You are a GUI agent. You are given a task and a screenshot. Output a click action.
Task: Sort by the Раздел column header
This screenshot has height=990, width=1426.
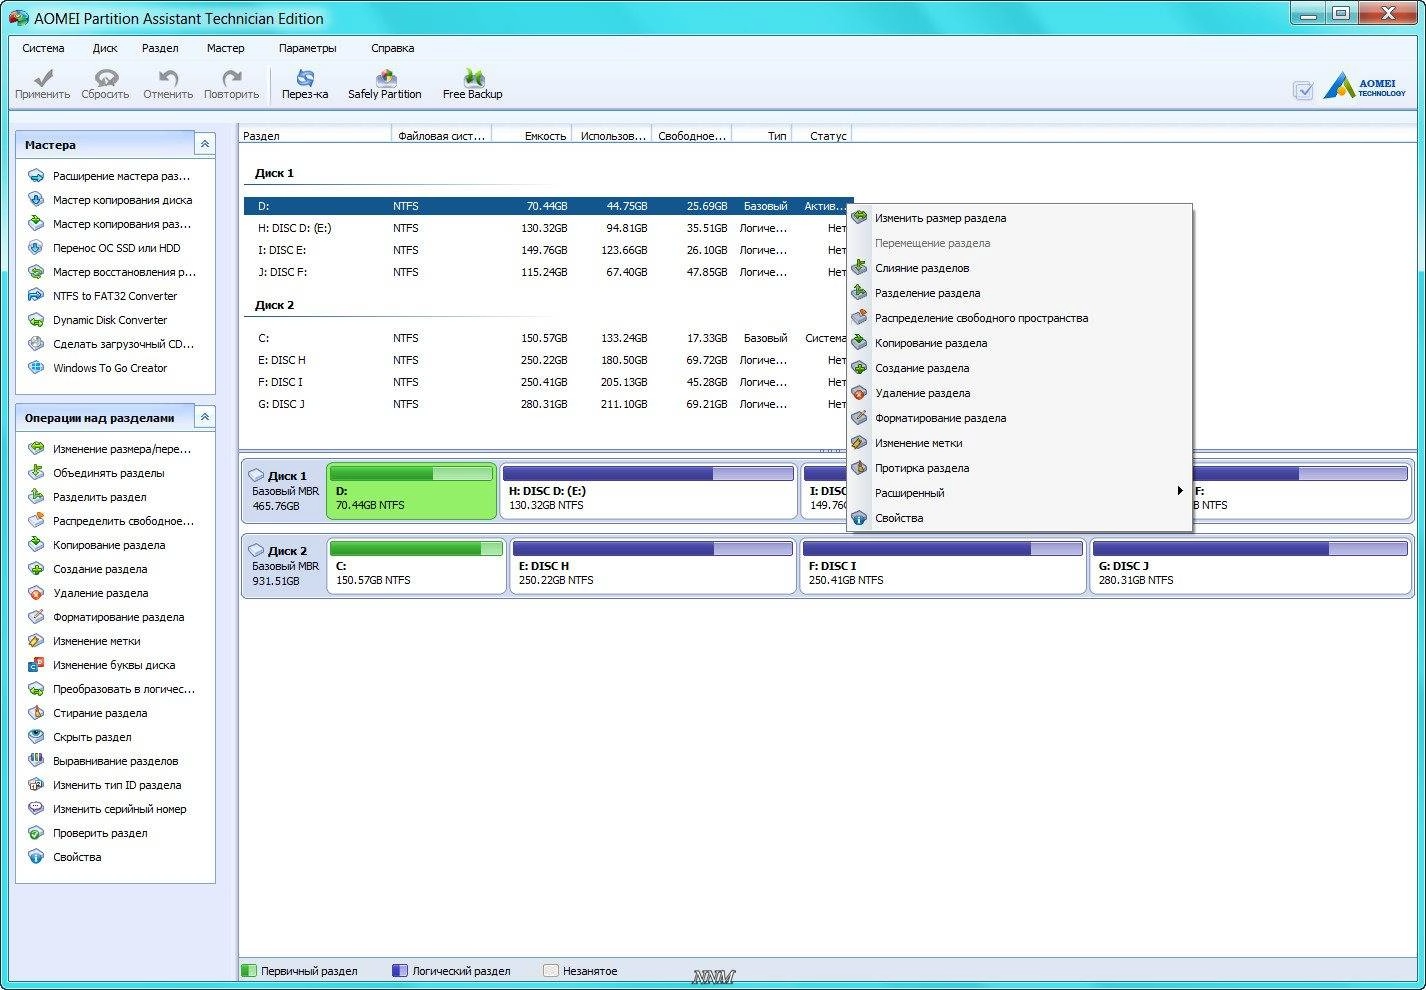coord(315,135)
